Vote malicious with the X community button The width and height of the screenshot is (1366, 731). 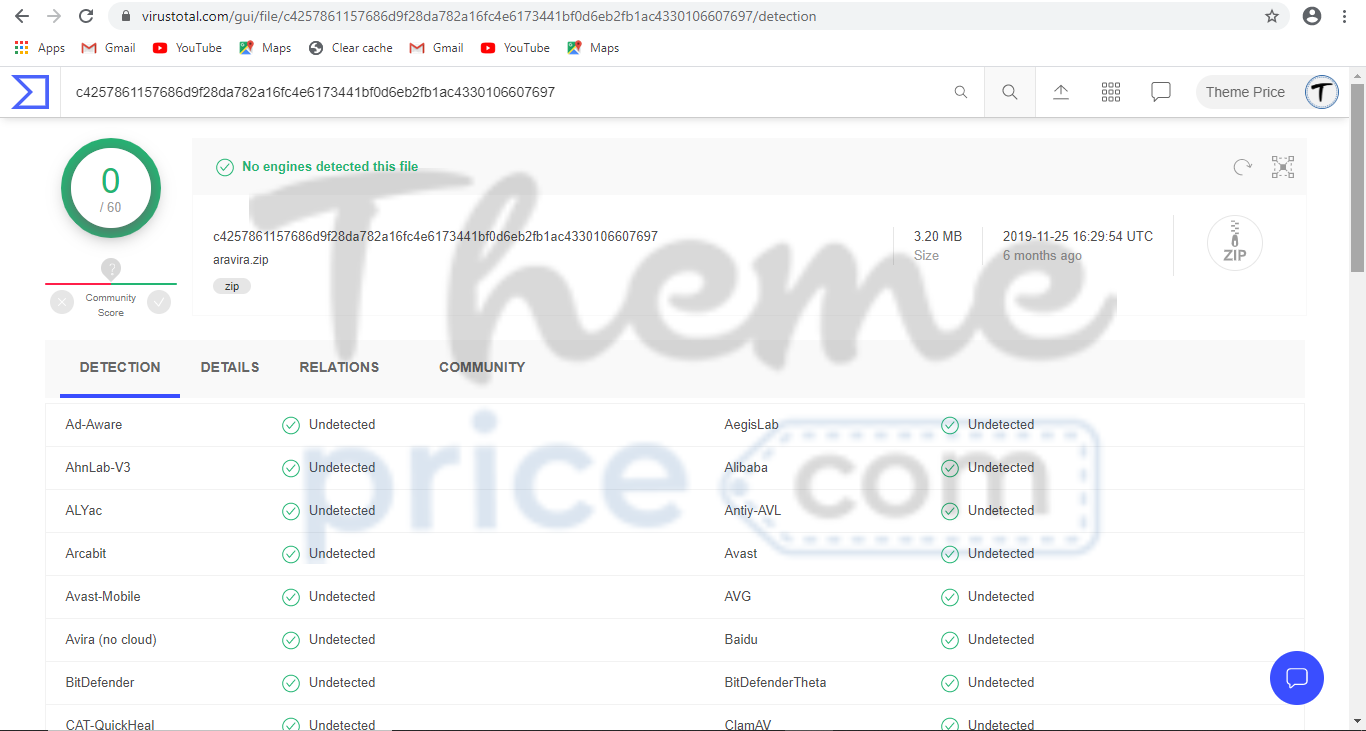(62, 302)
